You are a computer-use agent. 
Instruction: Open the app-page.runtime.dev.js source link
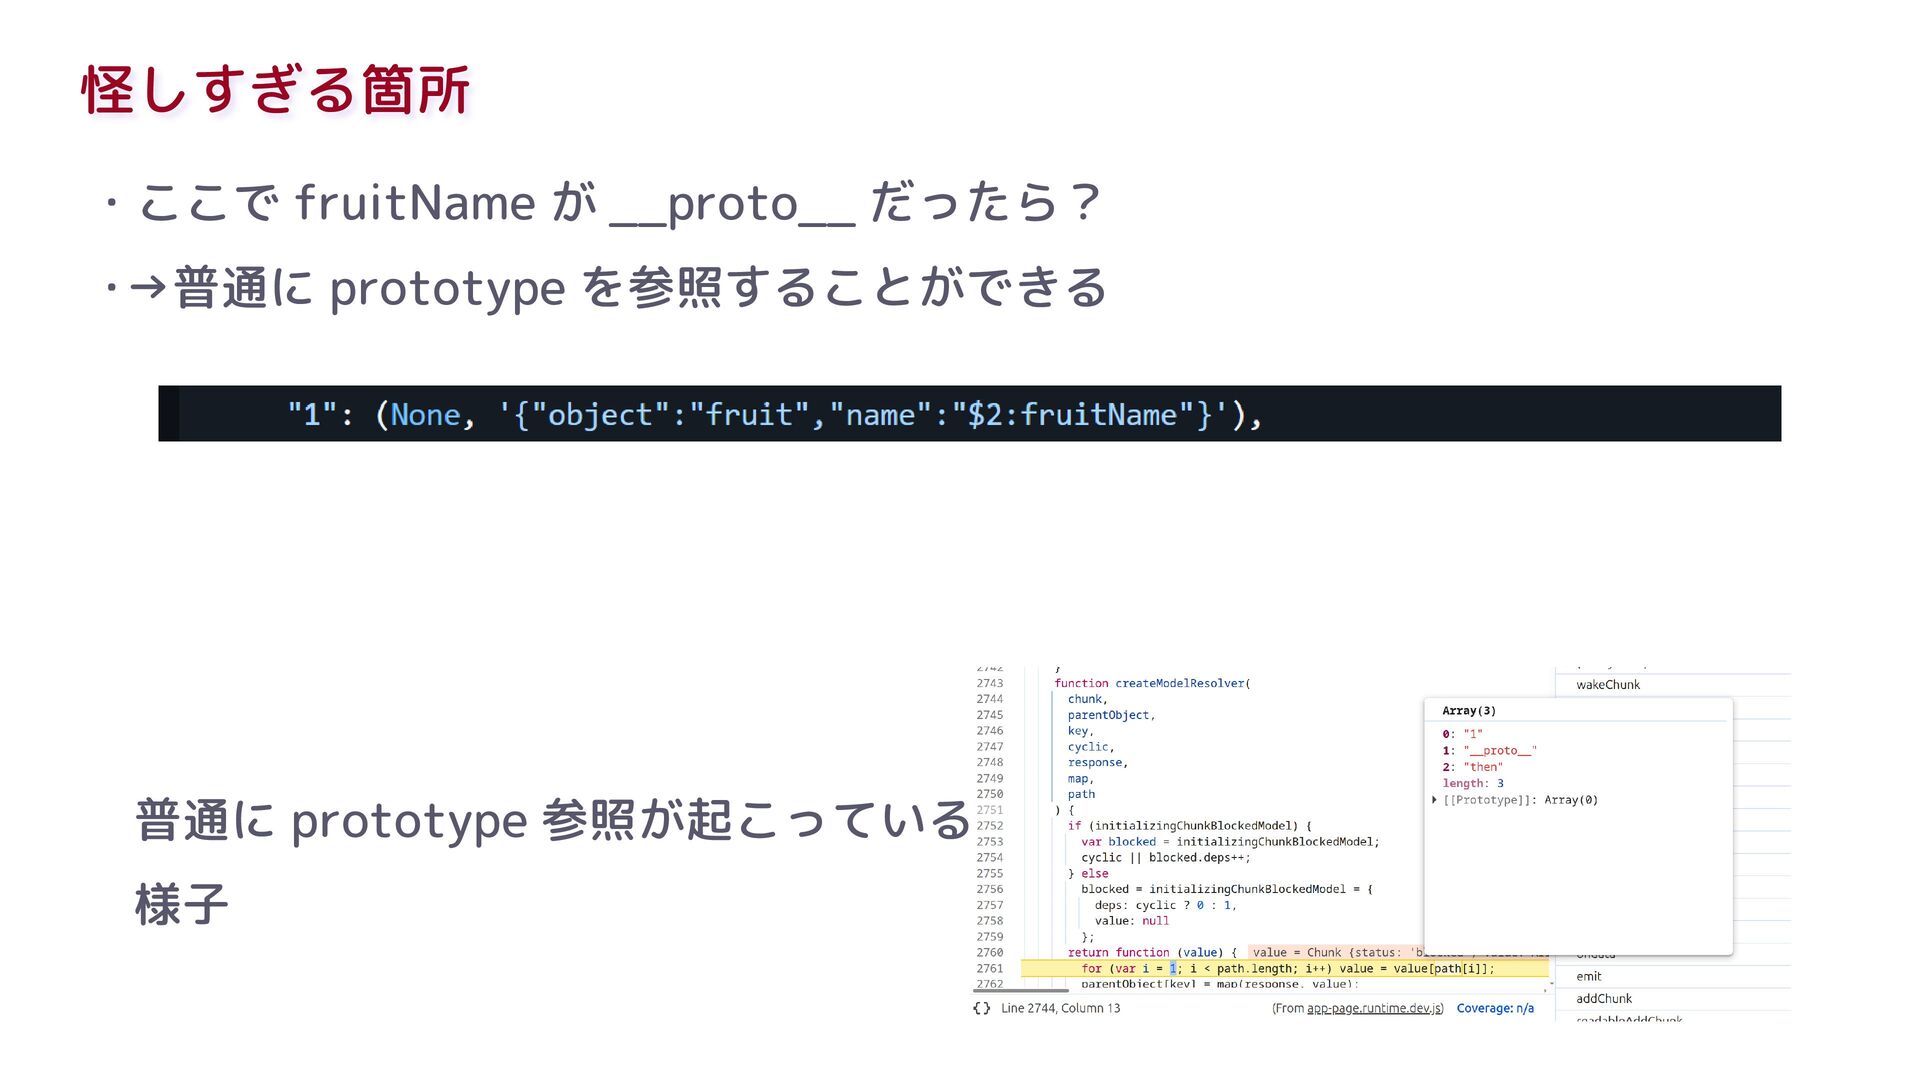1374,1008
